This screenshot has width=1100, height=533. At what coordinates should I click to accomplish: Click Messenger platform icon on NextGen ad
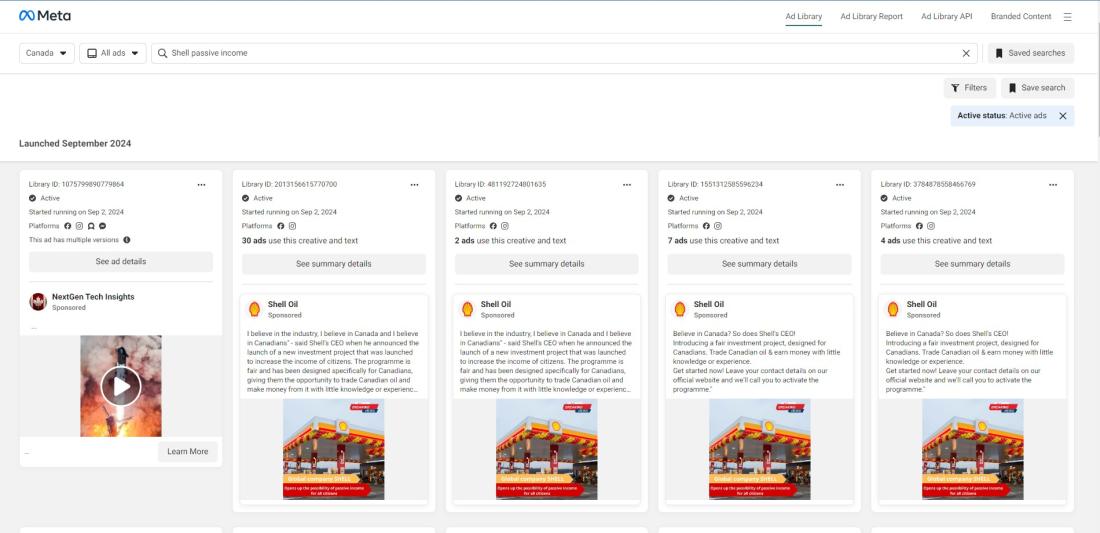point(102,226)
